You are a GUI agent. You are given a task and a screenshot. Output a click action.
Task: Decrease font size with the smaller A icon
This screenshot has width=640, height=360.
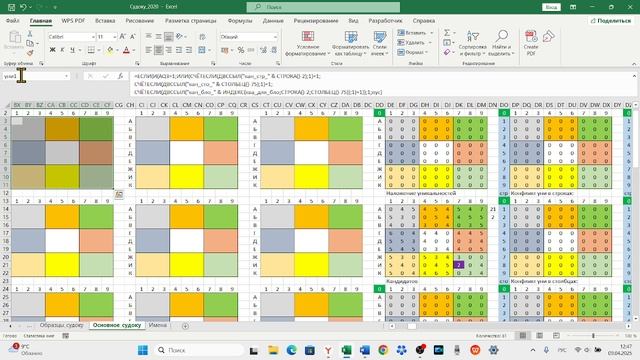point(133,37)
